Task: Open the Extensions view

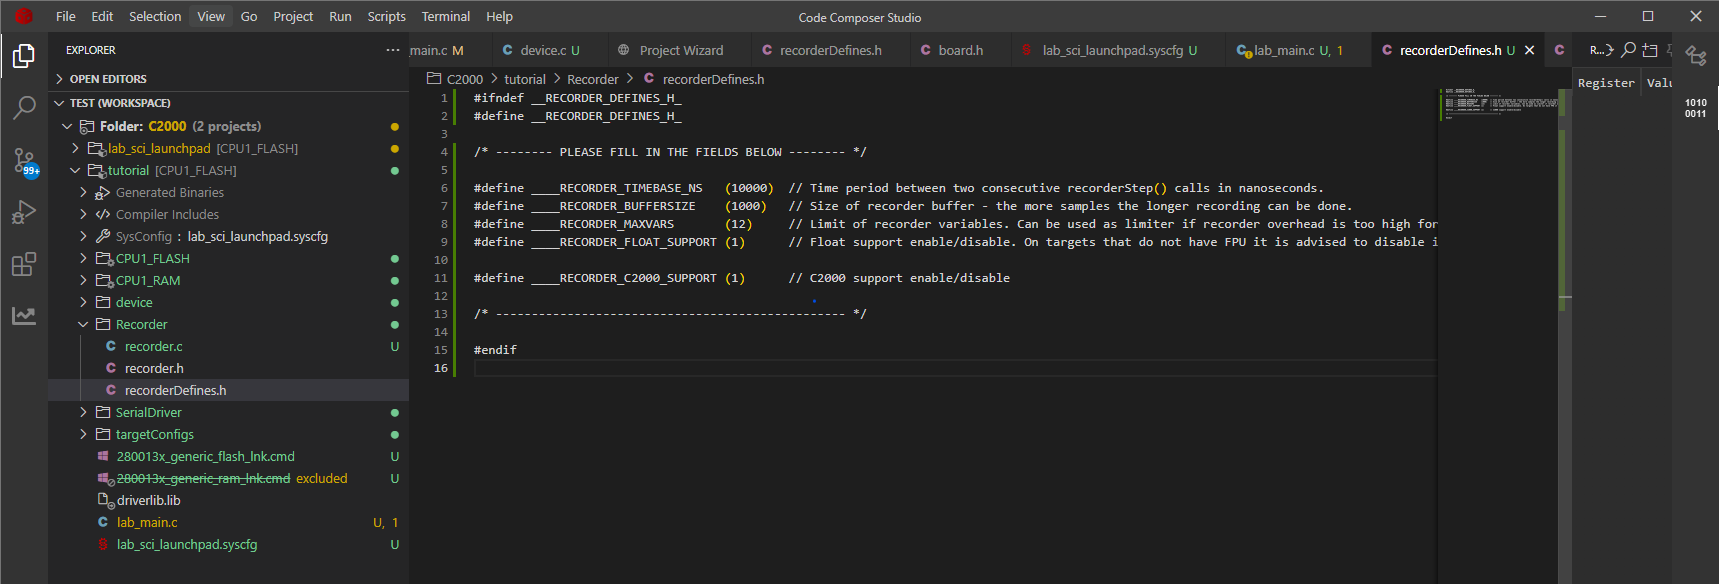Action: pos(24,264)
